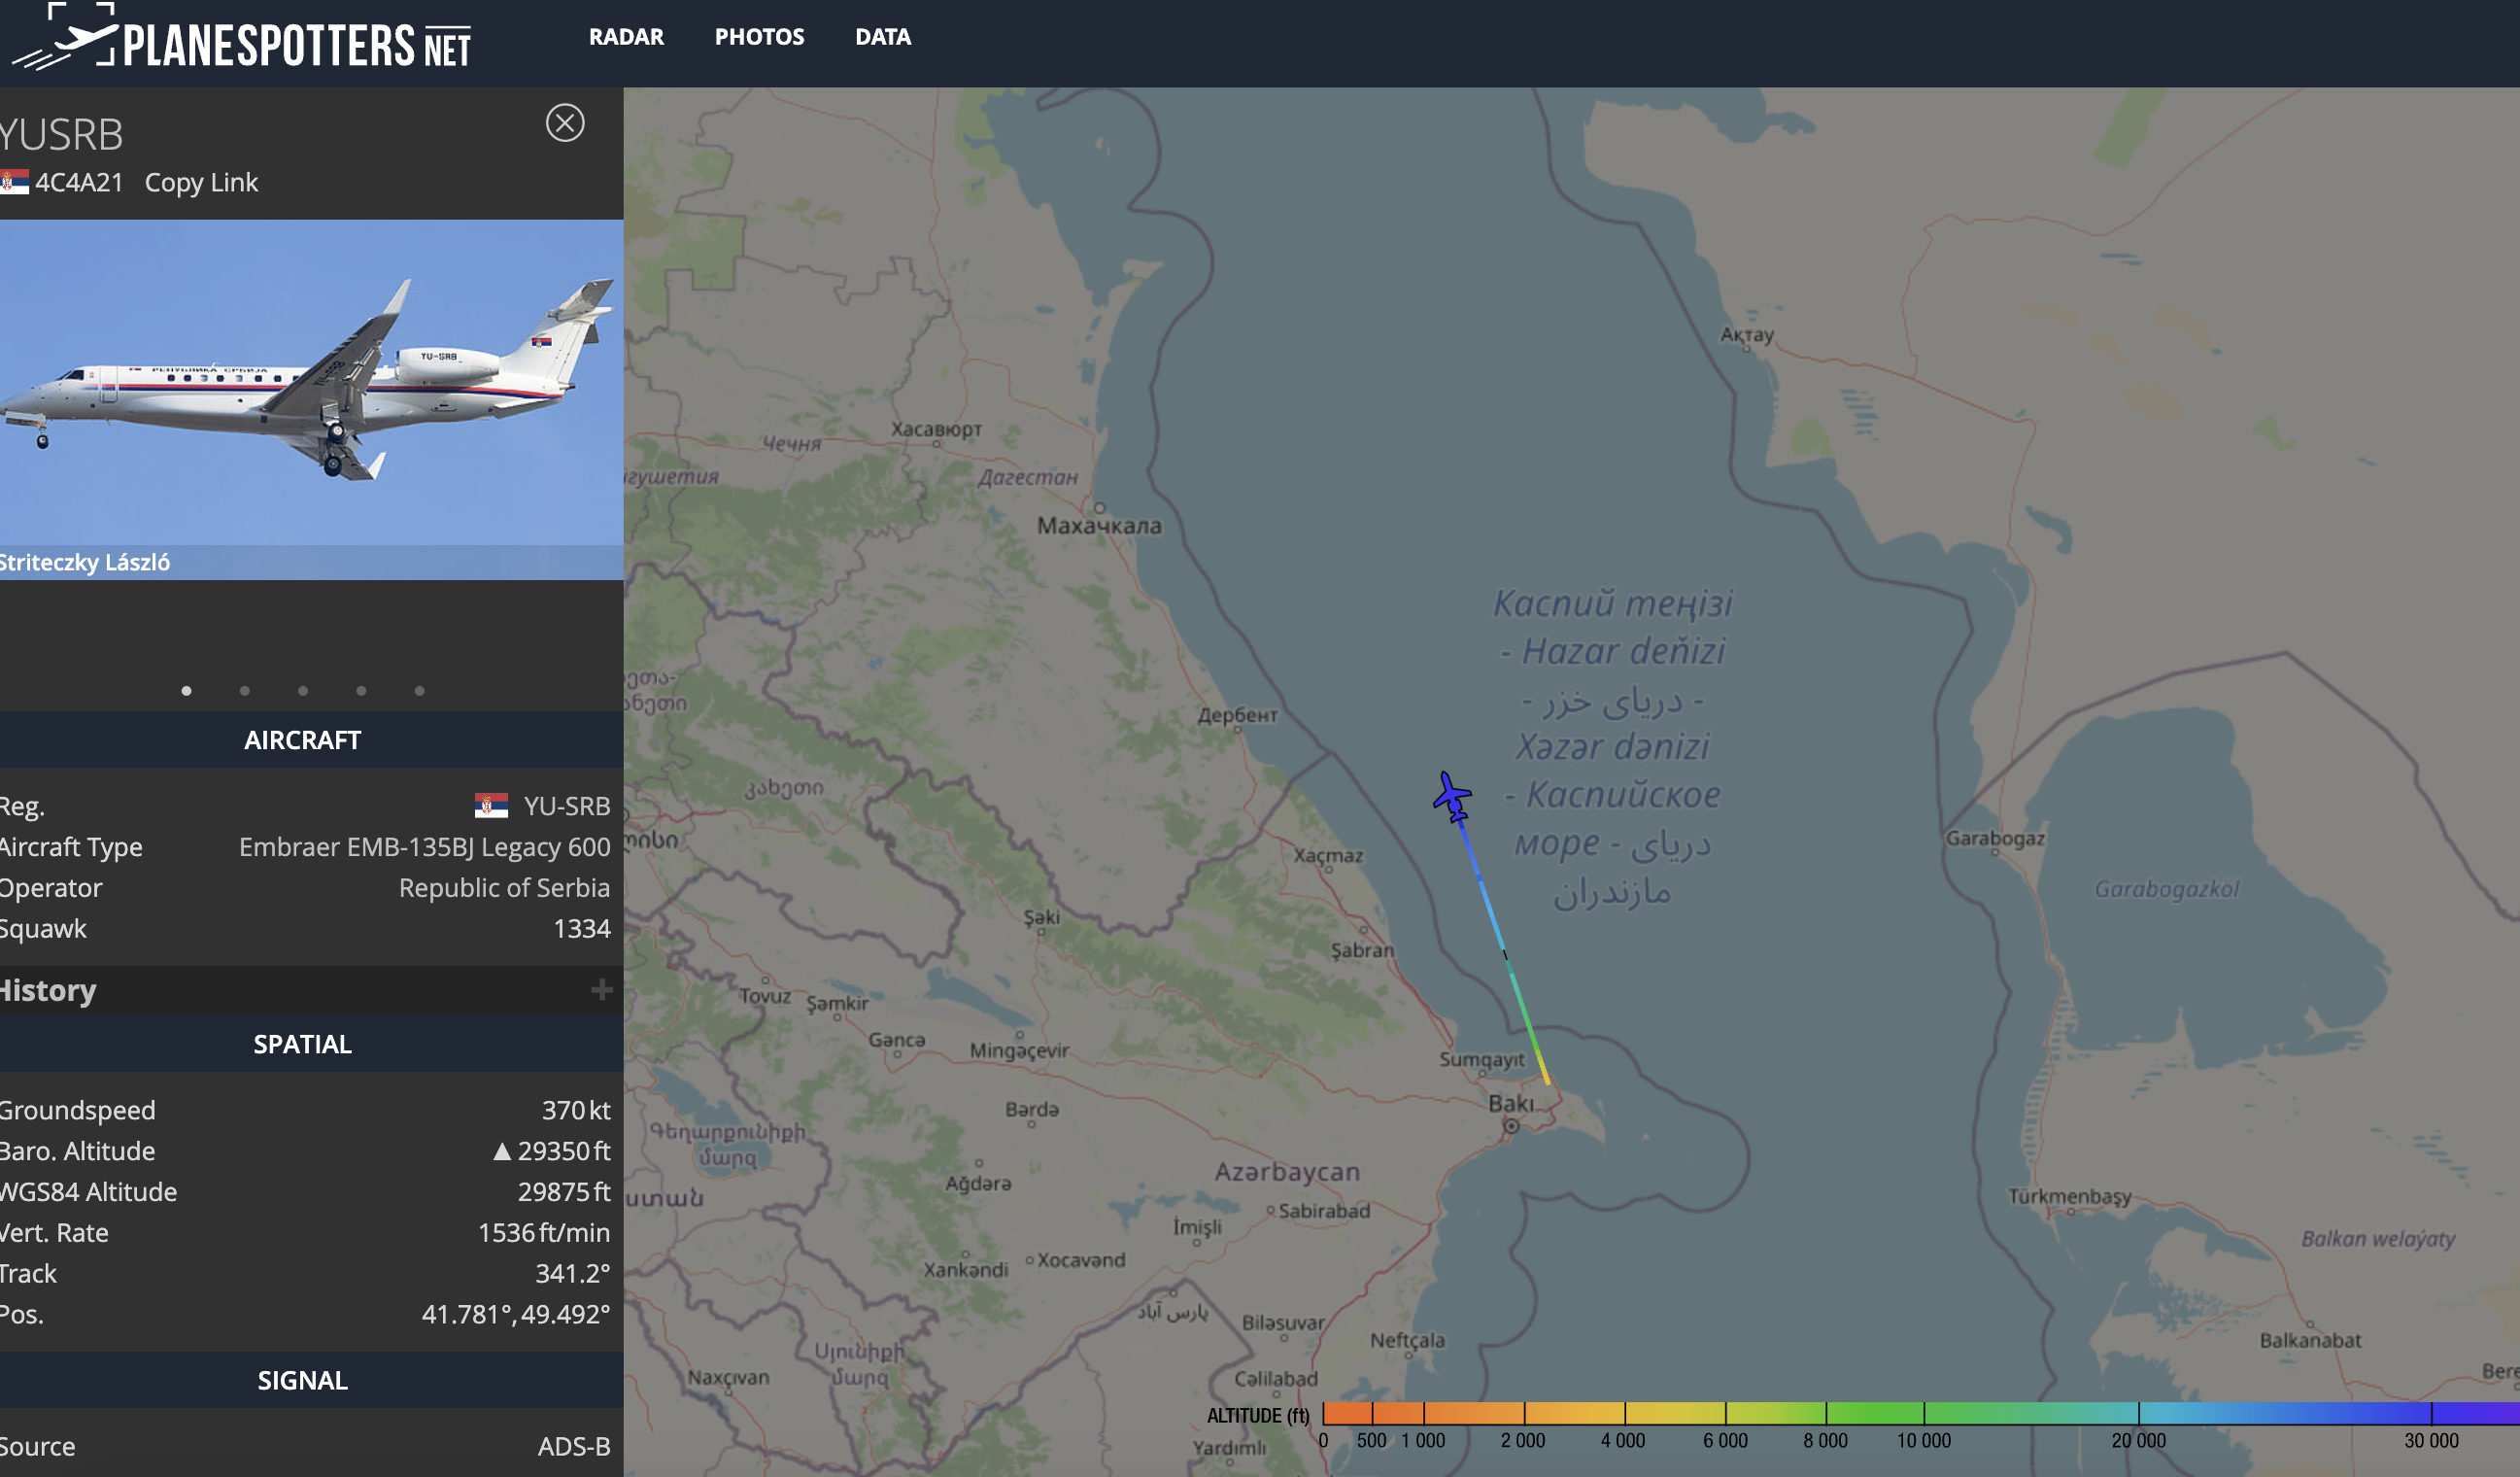
Task: Click the Baku city marker on map
Action: point(1511,1126)
